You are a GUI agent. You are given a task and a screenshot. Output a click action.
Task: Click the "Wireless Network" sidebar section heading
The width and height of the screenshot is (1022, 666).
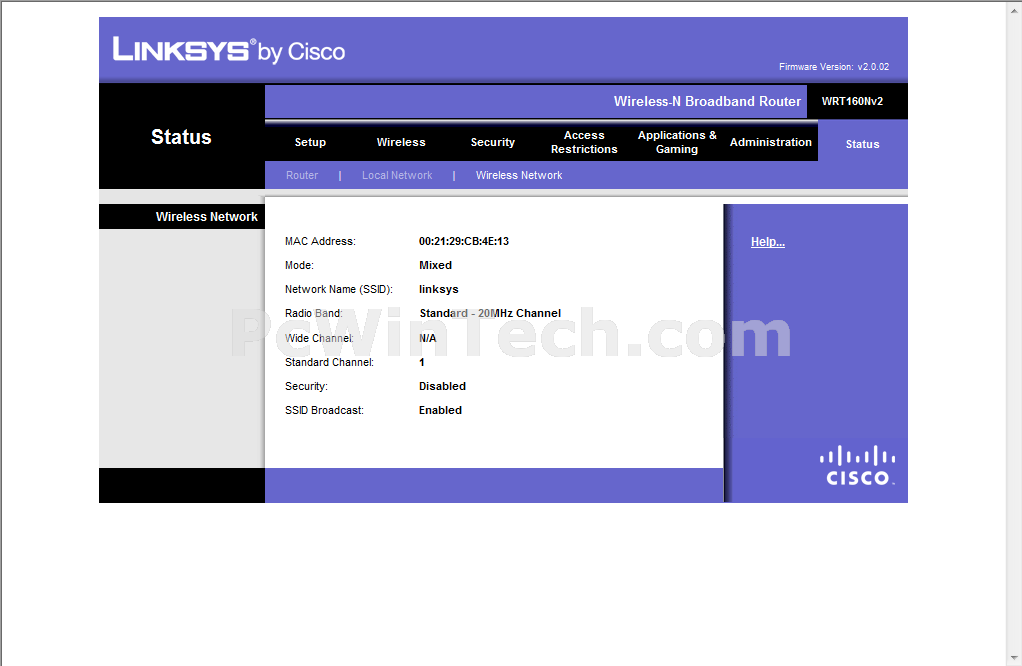pyautogui.click(x=207, y=217)
